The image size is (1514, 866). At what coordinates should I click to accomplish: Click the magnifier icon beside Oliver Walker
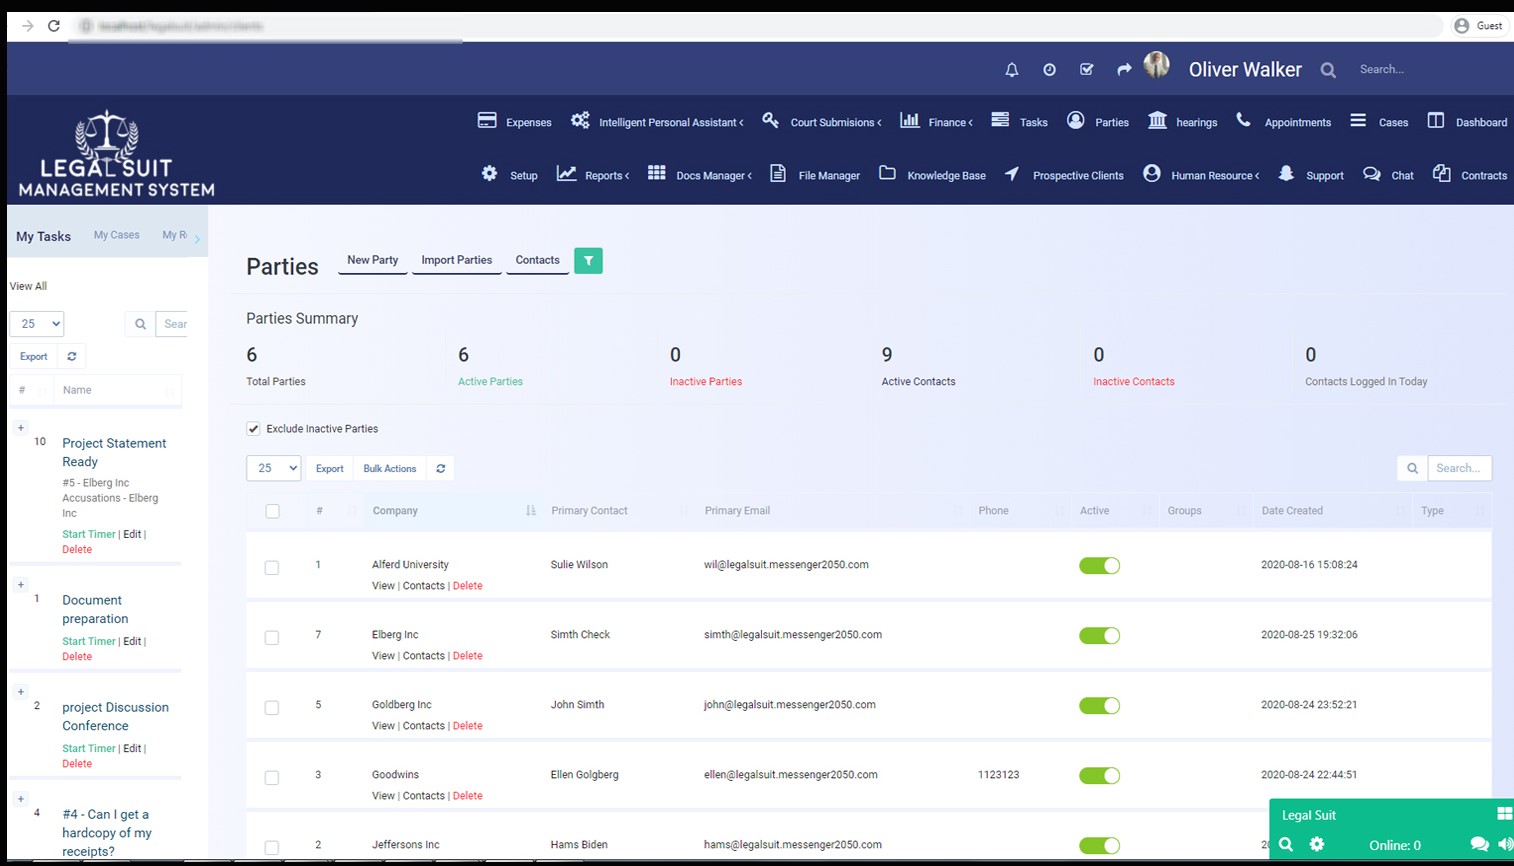1328,70
